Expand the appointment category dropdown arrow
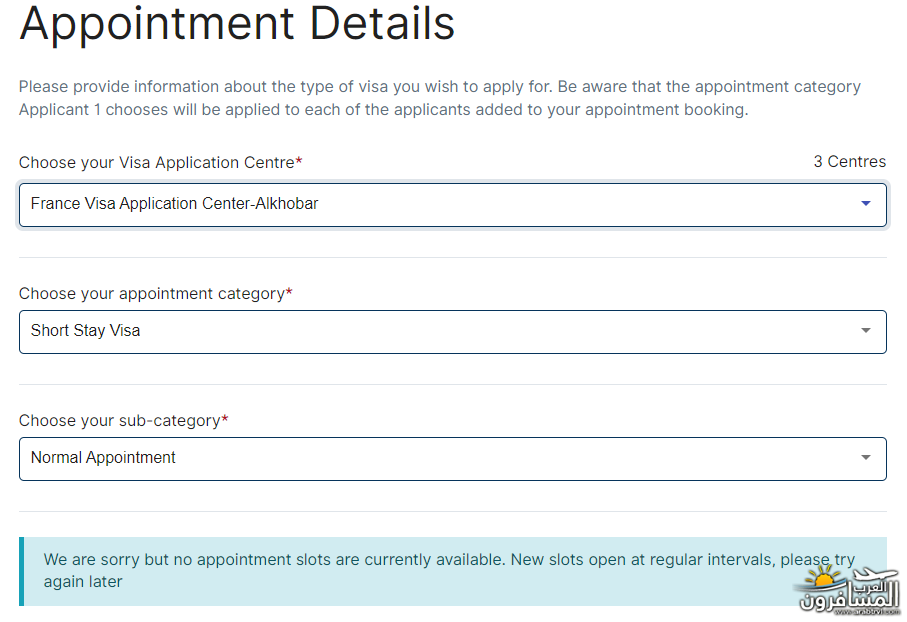The height and width of the screenshot is (622, 907). 865,330
